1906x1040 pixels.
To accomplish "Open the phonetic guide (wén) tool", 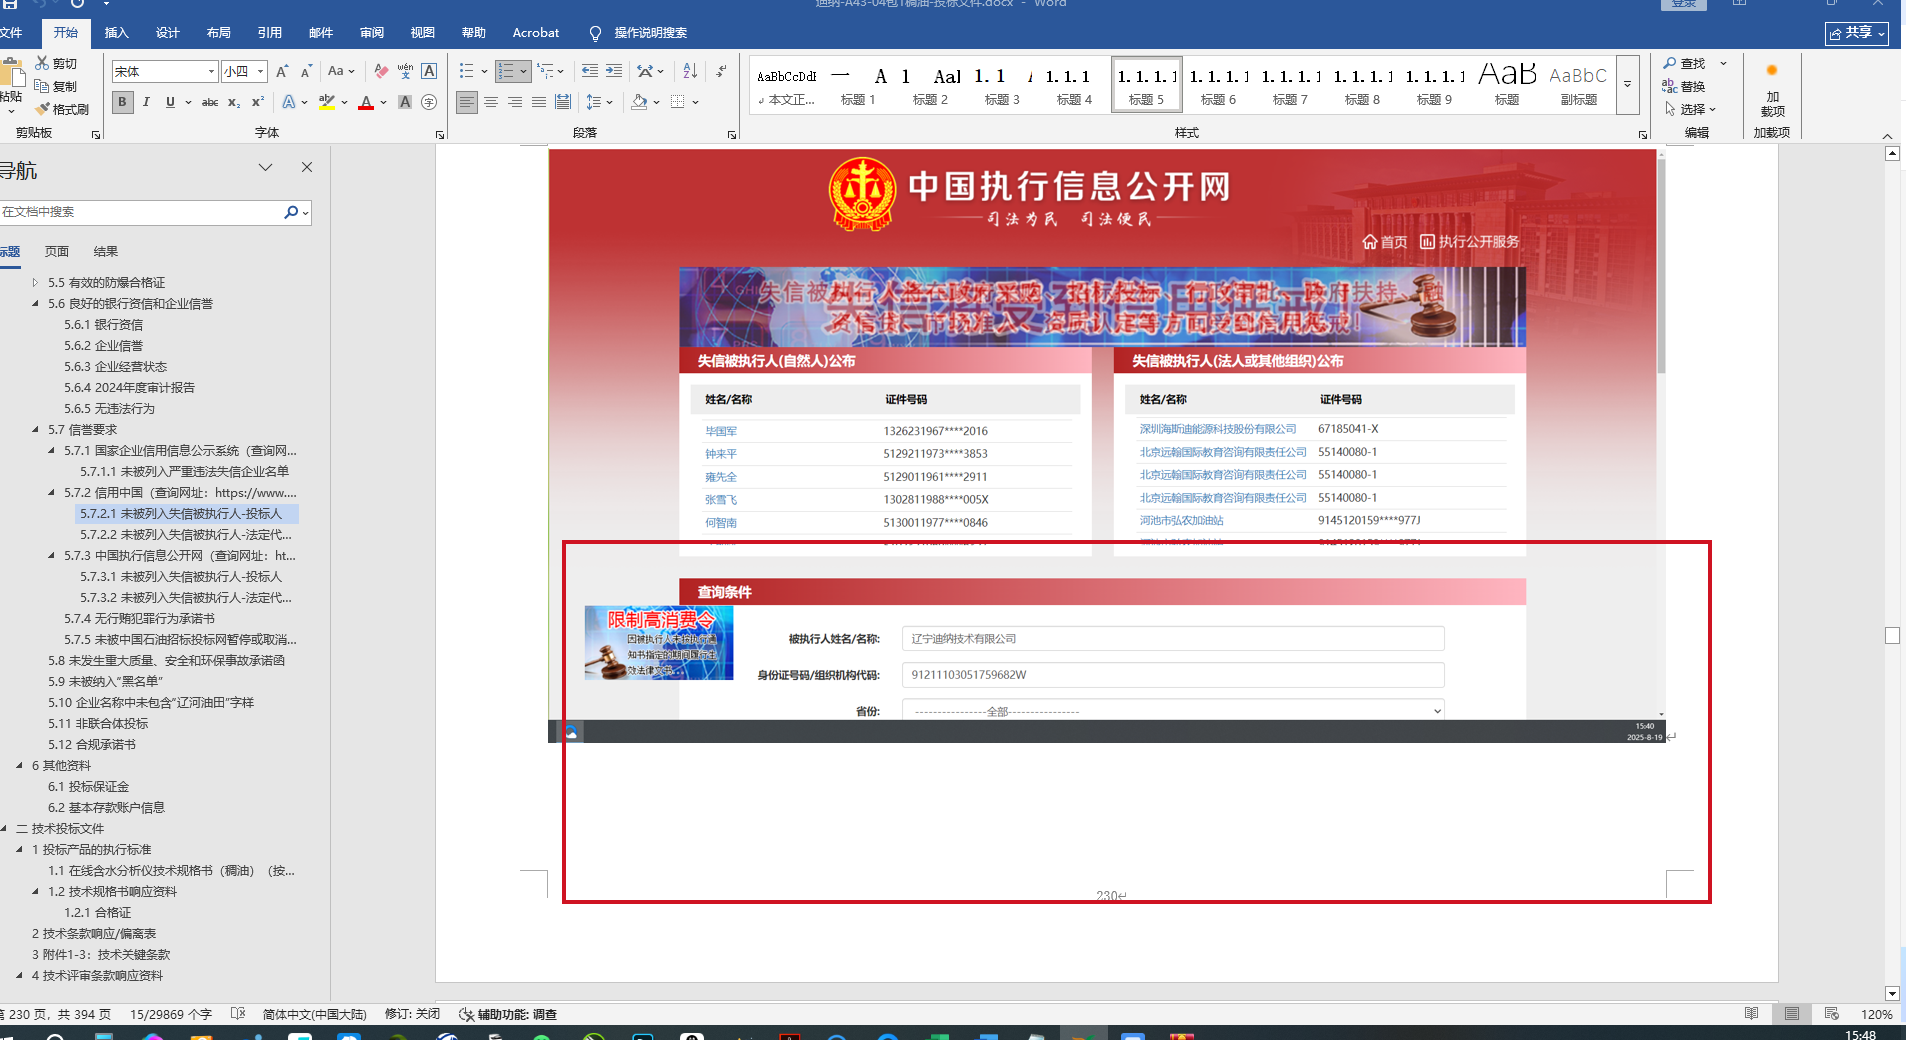I will 405,71.
